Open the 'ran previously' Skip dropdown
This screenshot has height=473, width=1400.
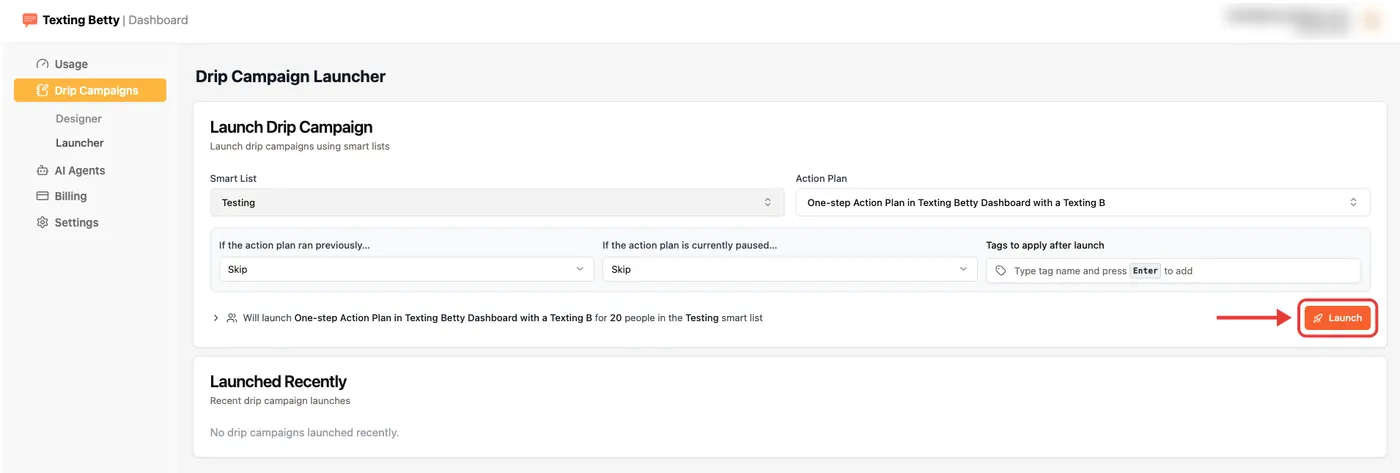click(x=406, y=269)
